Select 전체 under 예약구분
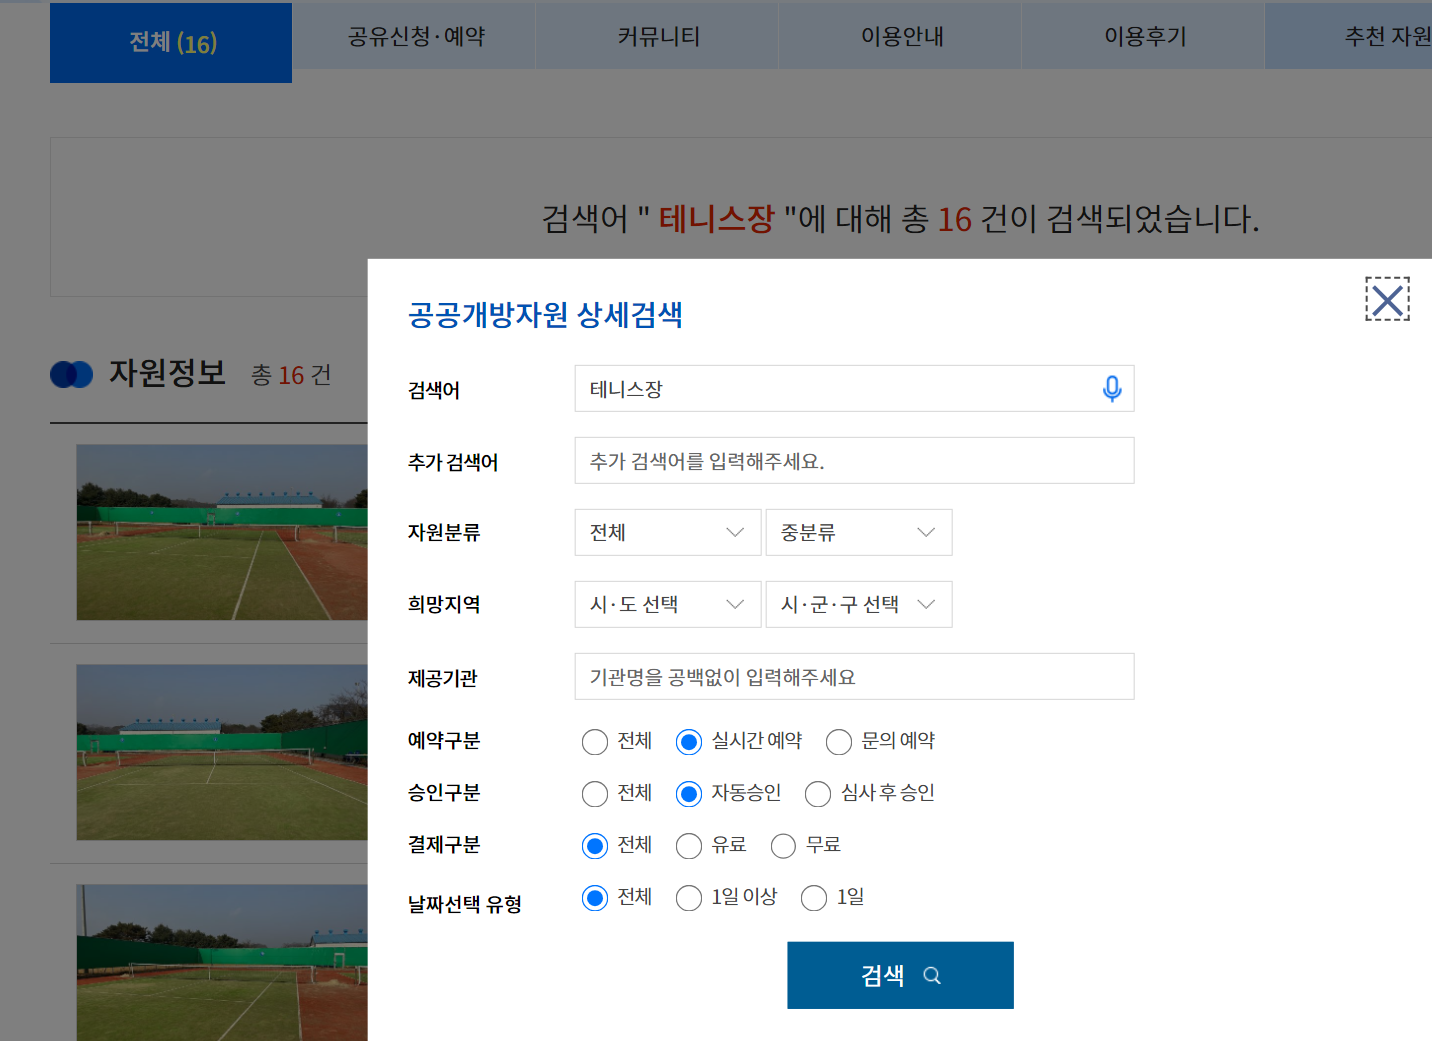This screenshot has width=1432, height=1041. click(x=595, y=742)
